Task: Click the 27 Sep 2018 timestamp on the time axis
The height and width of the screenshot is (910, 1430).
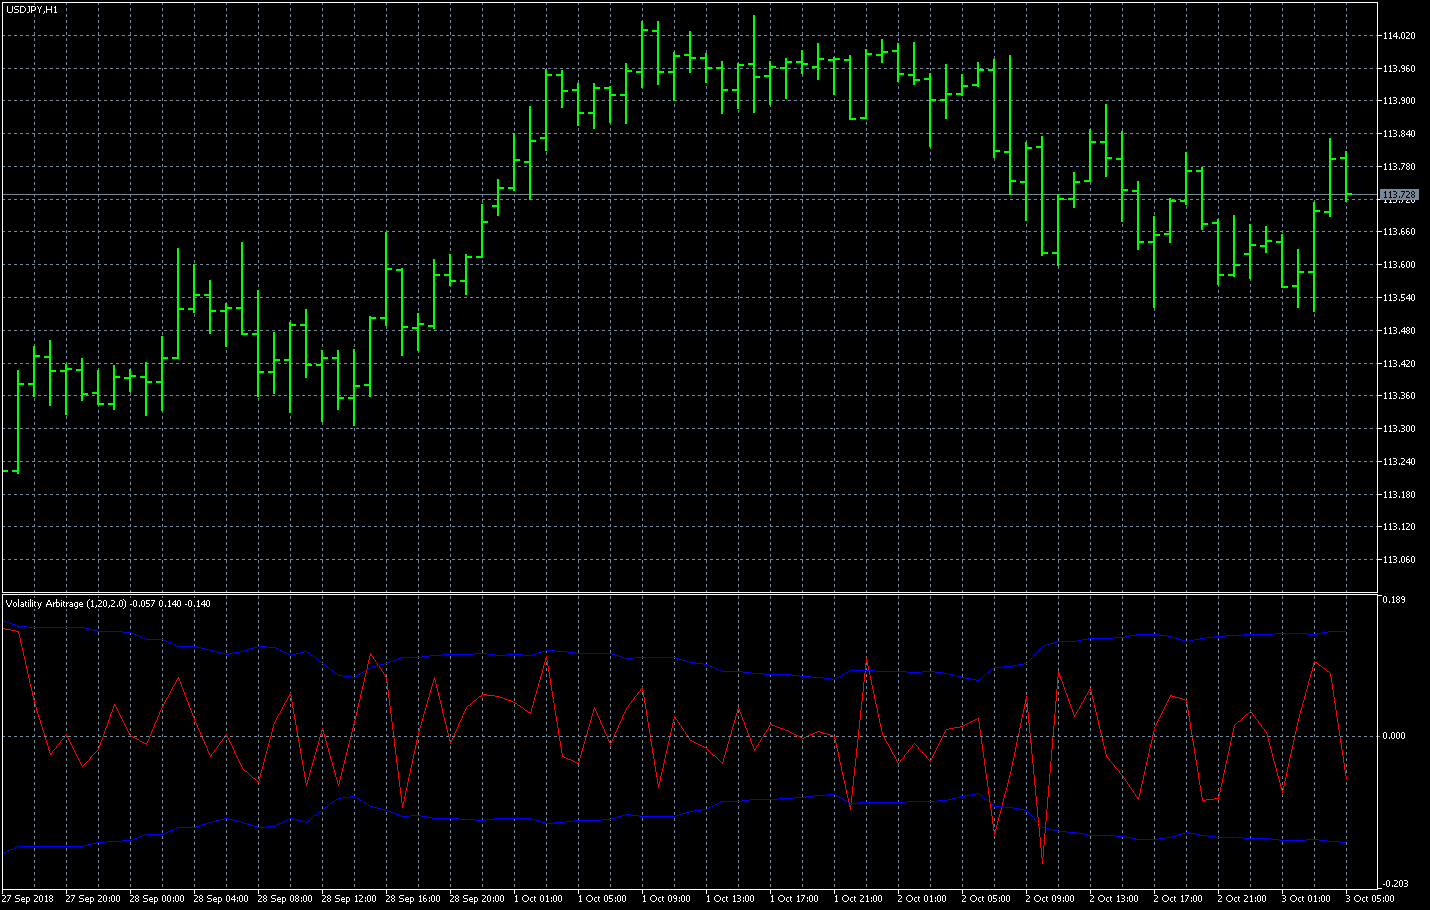Action: click(x=26, y=898)
